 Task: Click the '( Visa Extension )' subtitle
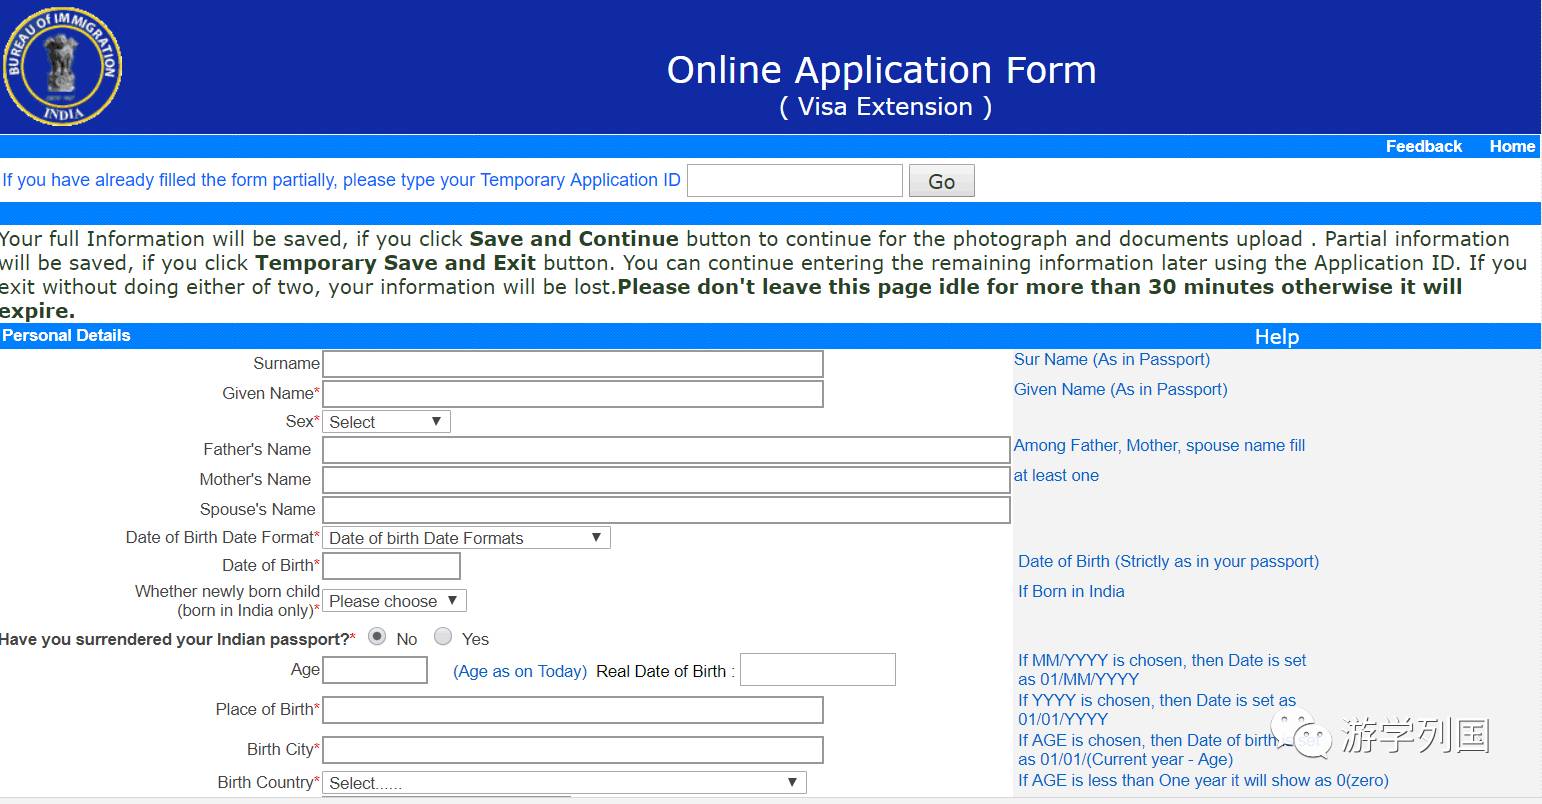tap(886, 107)
